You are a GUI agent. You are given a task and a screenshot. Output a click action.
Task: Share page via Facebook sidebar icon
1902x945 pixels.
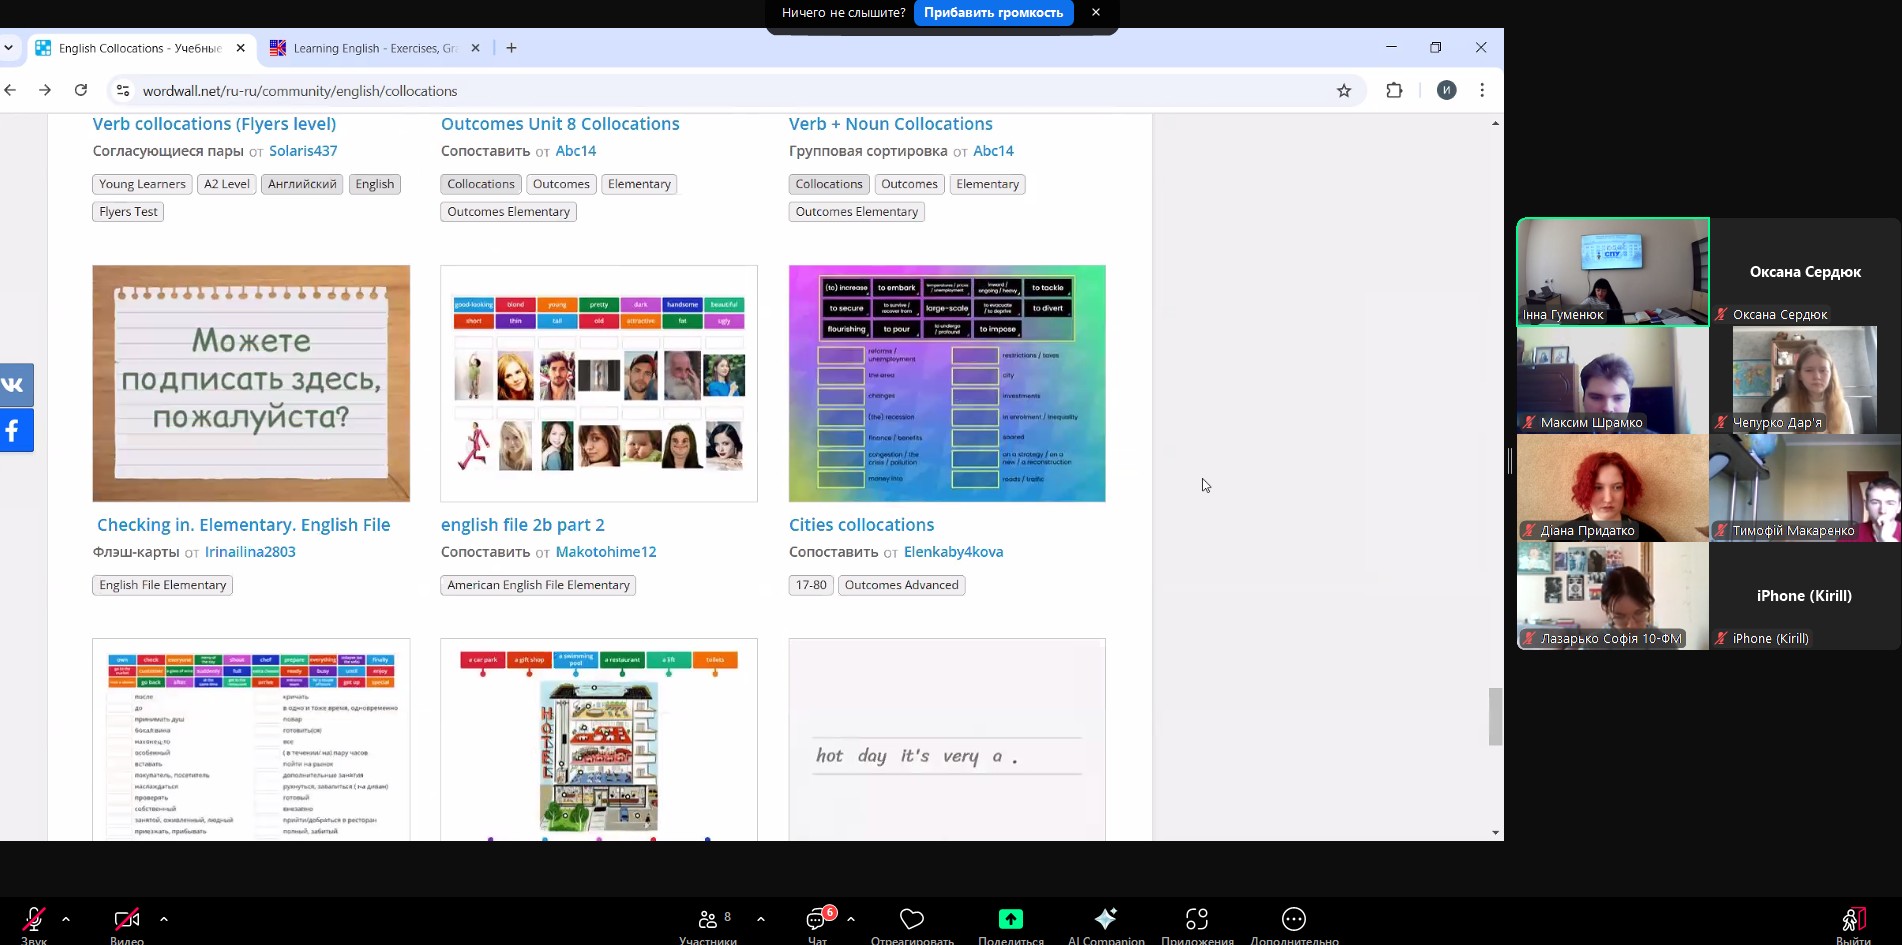[x=15, y=431]
